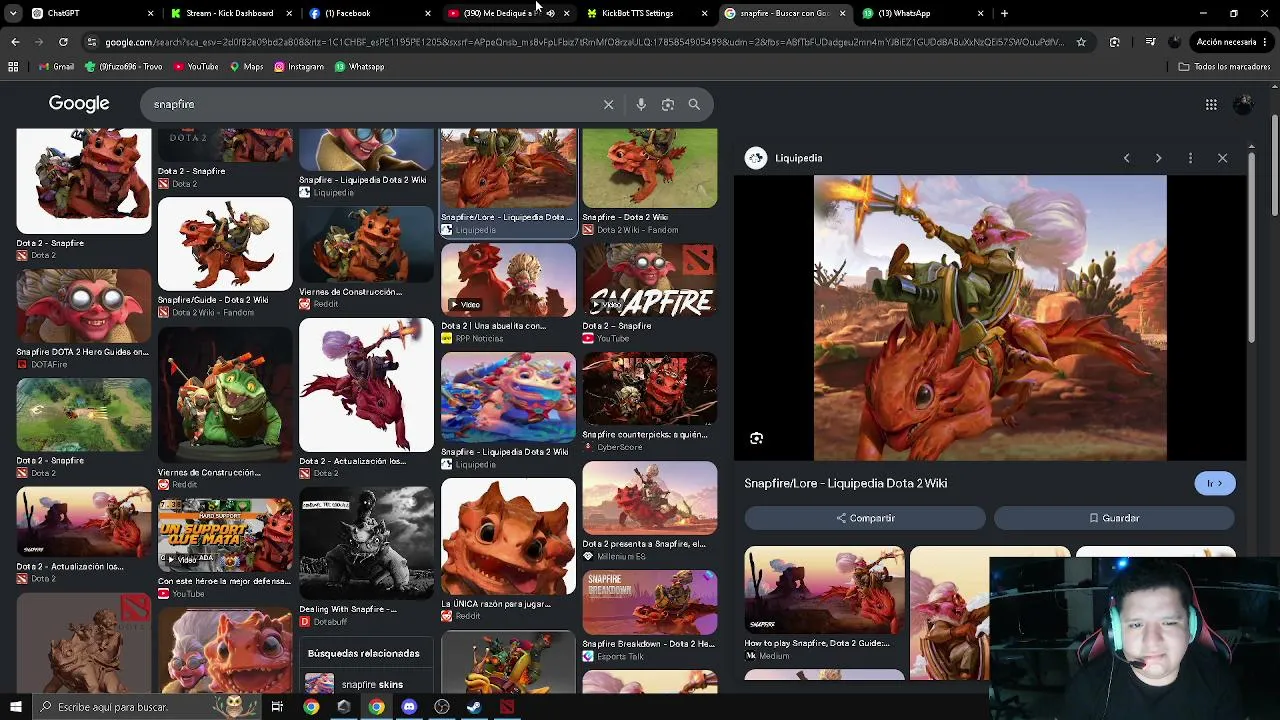Click related search 'snapfire skins'
1280x720 pixels.
[366, 684]
